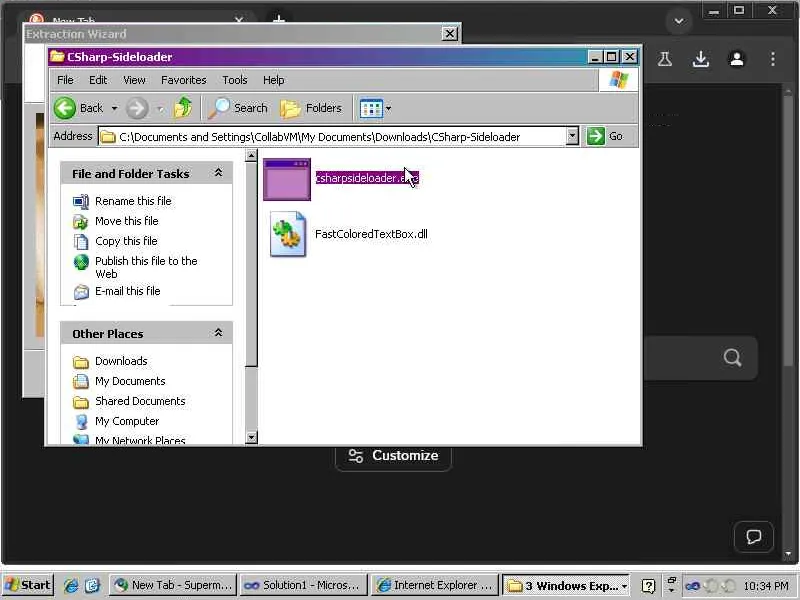
Task: Select the csharpsideloader.exe purple icon
Action: pyautogui.click(x=287, y=179)
